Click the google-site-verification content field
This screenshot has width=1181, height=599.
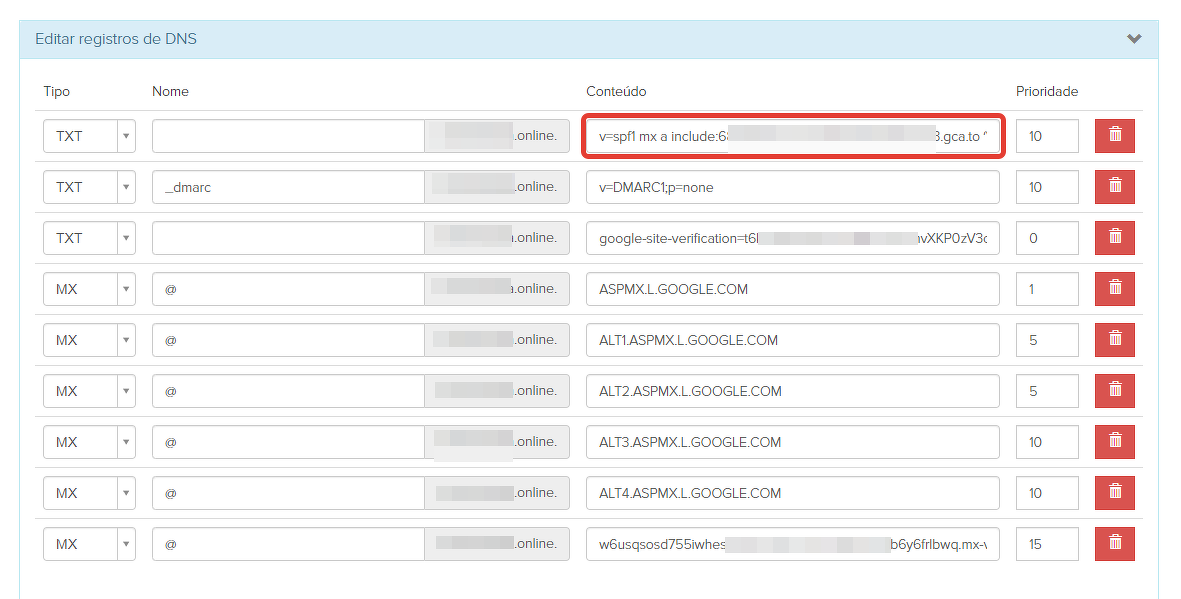pyautogui.click(x=792, y=238)
